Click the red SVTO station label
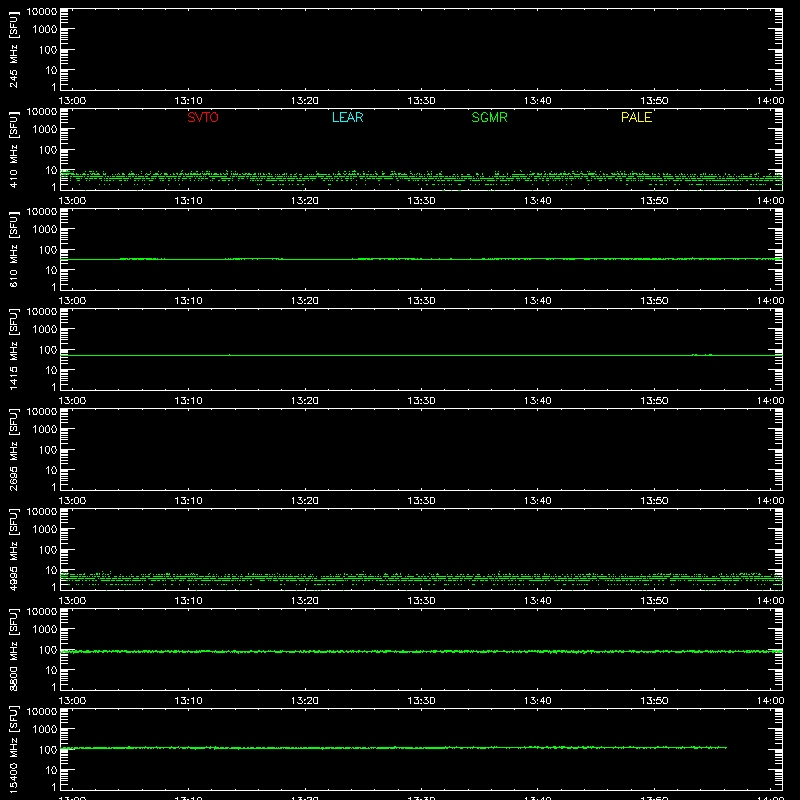The image size is (800, 800). click(203, 117)
